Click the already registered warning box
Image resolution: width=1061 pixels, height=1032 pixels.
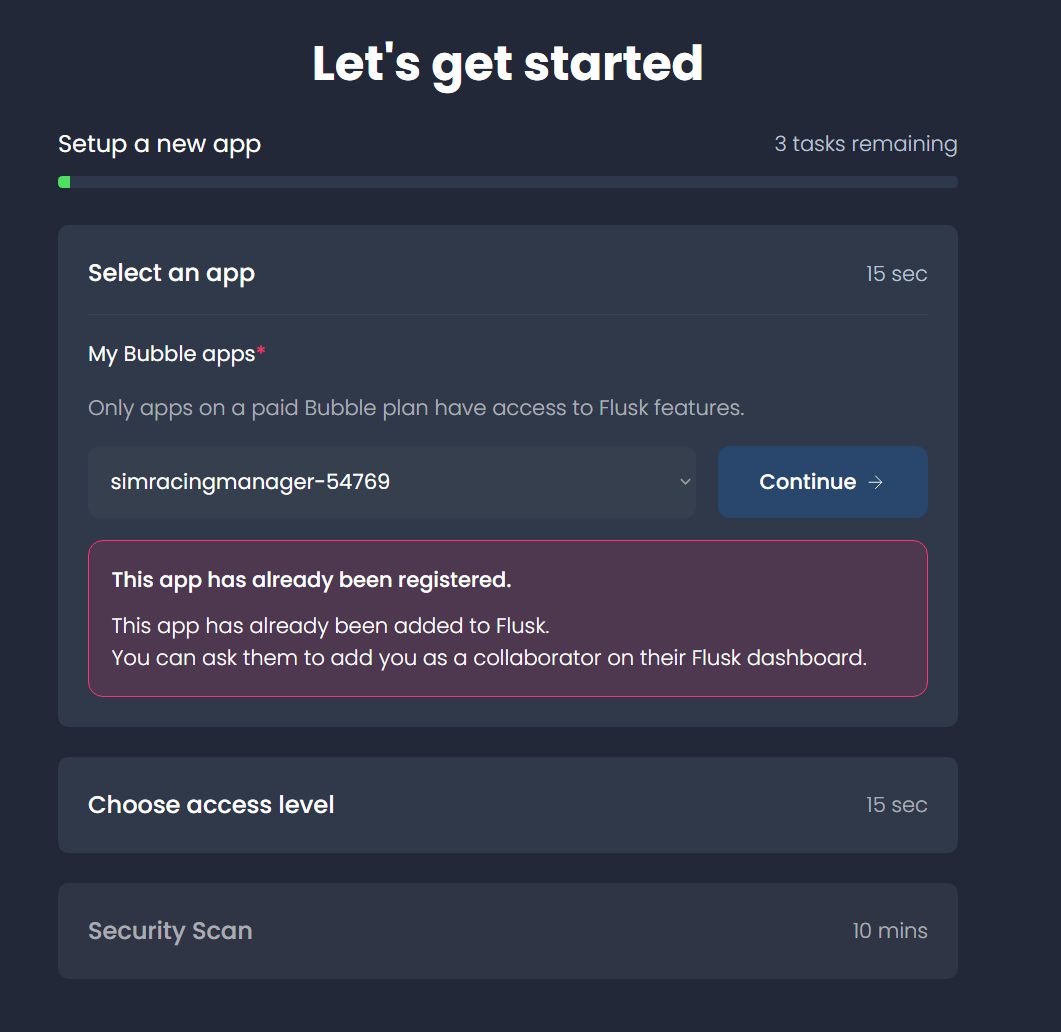click(508, 618)
